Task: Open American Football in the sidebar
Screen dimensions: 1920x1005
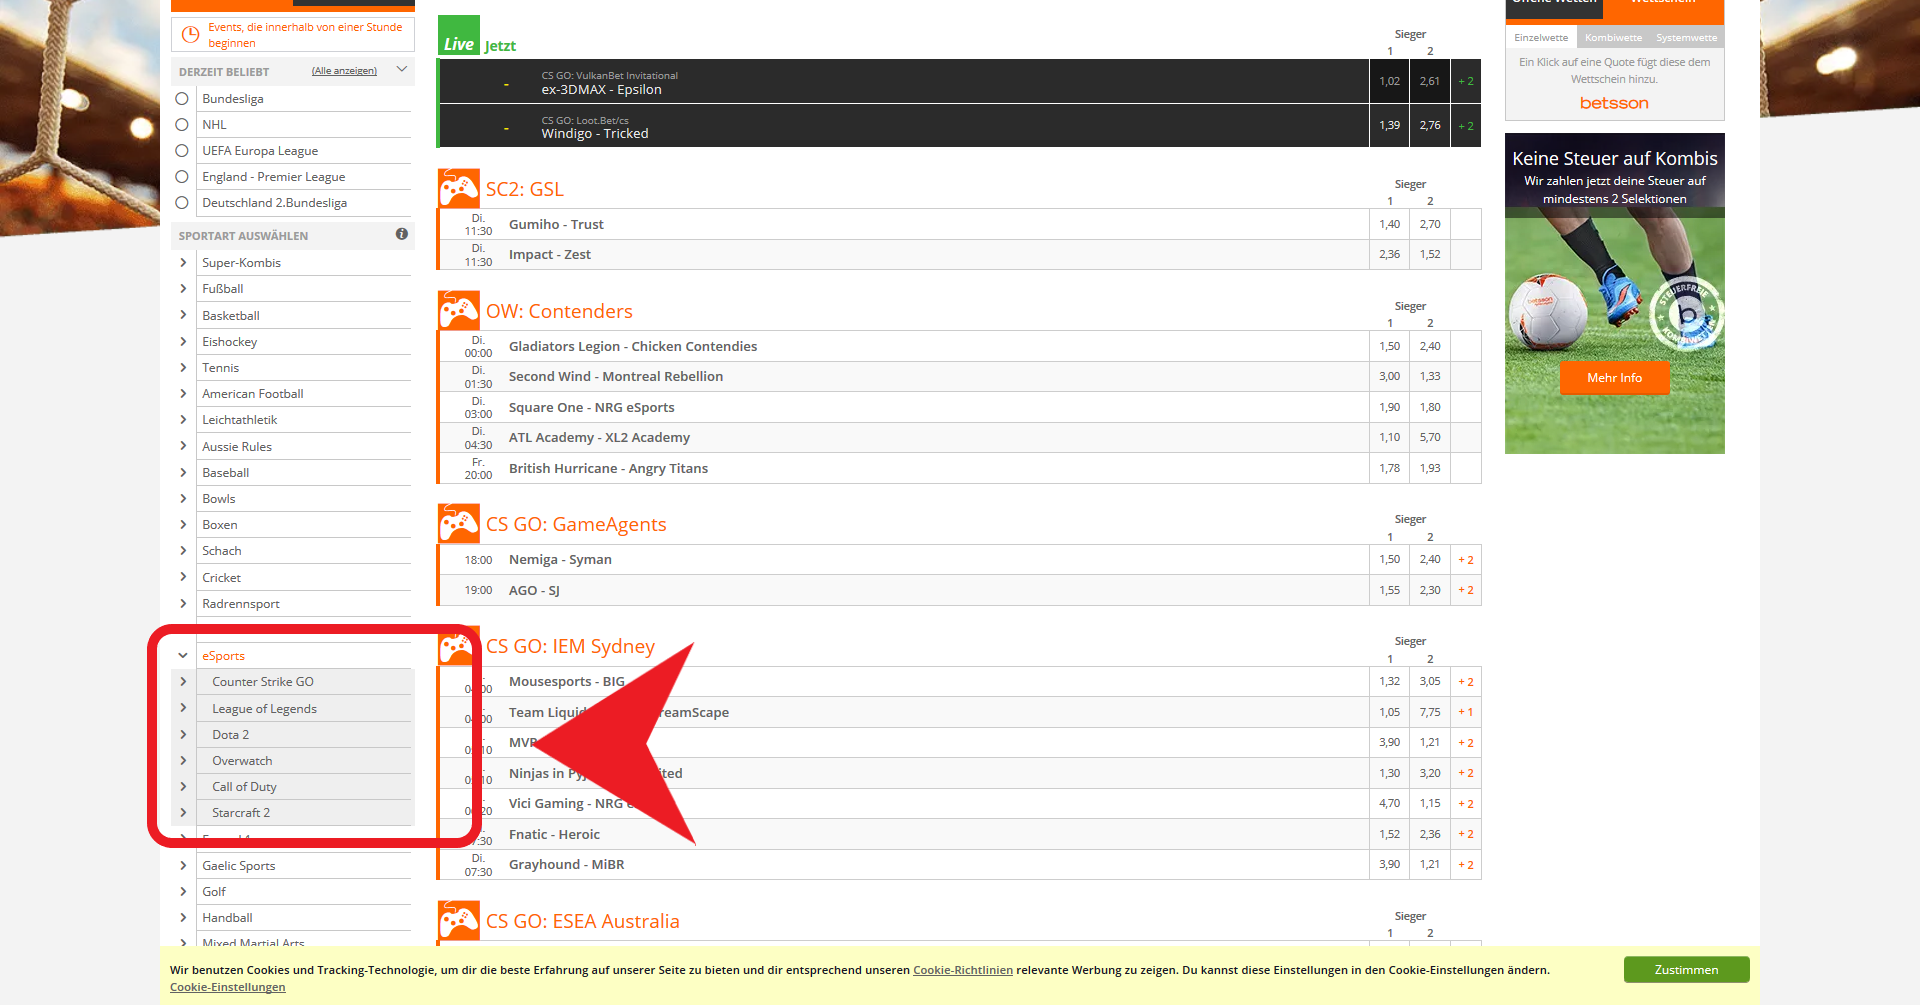Action: point(253,394)
